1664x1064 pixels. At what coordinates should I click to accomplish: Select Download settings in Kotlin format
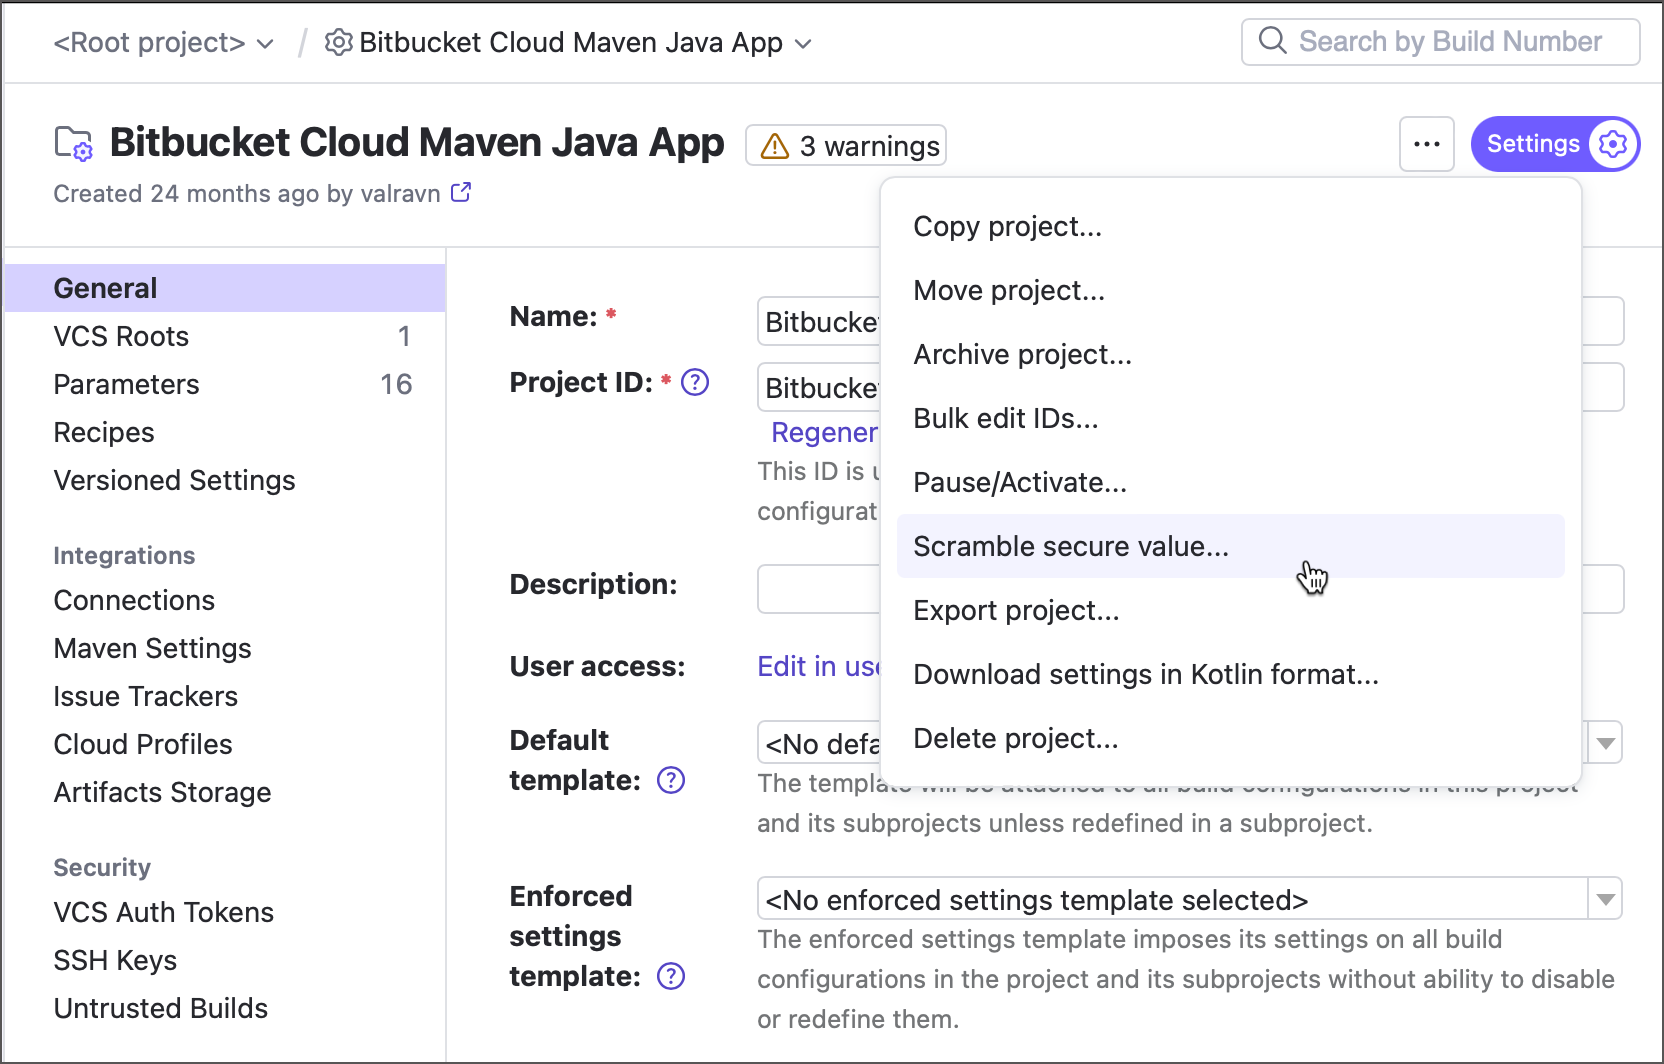click(x=1145, y=674)
